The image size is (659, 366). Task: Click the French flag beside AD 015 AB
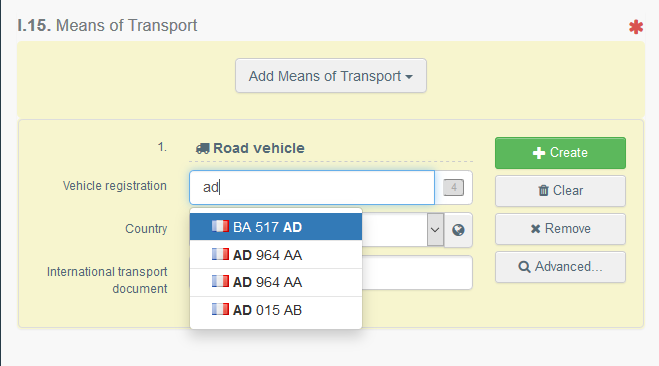click(x=220, y=309)
